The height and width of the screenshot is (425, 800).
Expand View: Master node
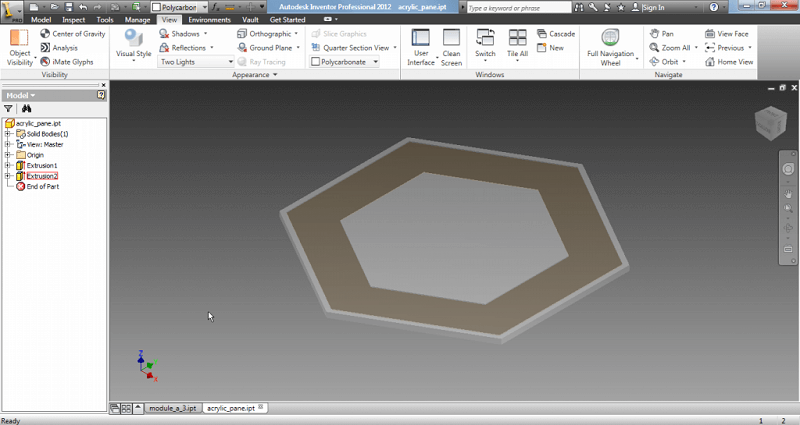click(x=8, y=144)
